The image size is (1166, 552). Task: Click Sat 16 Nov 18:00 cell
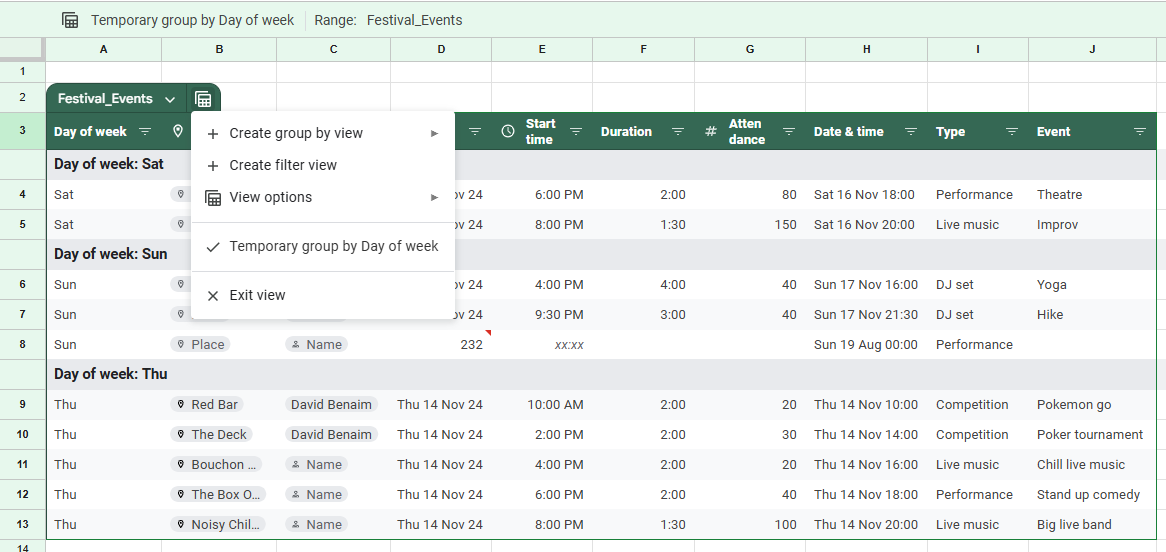(866, 195)
